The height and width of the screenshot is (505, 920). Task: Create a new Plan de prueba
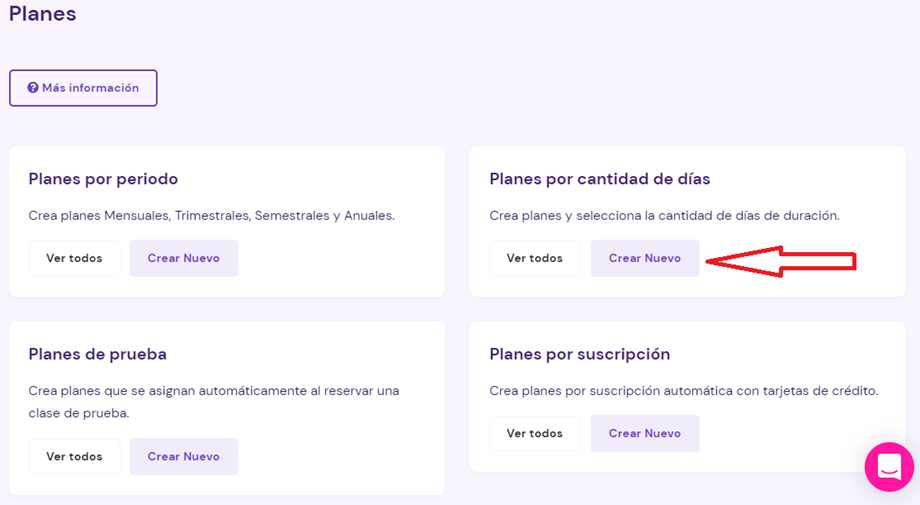(x=184, y=456)
